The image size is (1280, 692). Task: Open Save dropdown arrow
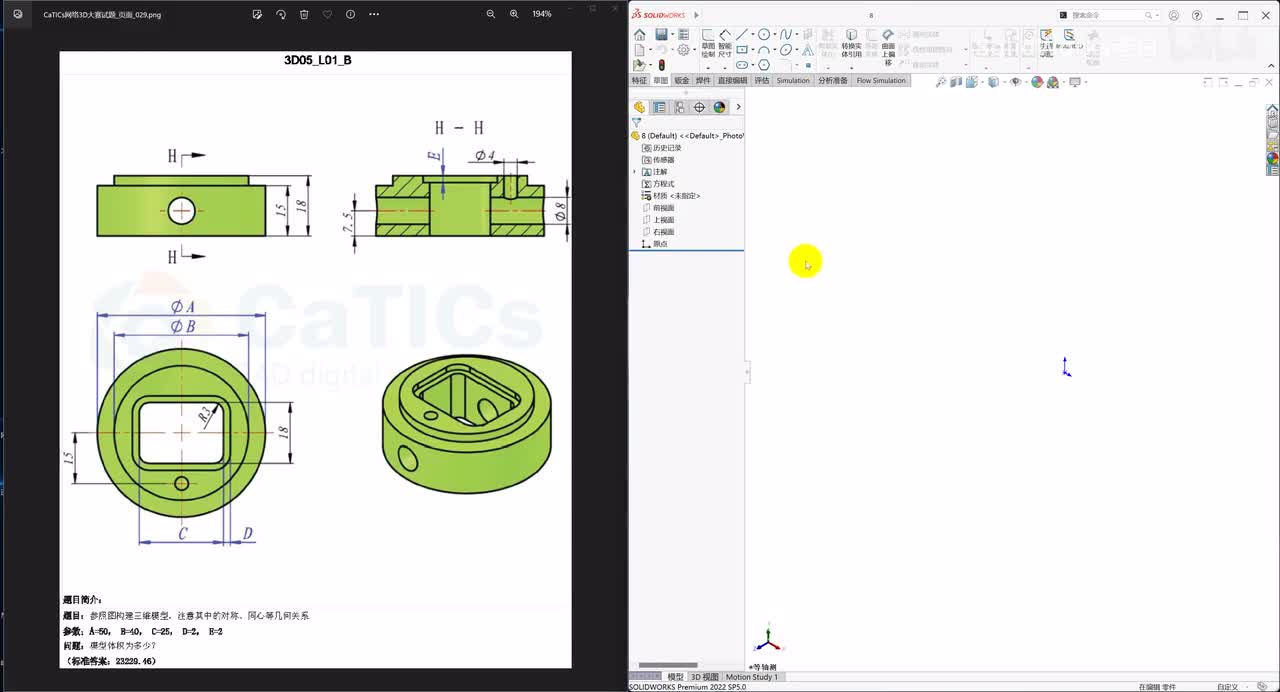coord(673,34)
